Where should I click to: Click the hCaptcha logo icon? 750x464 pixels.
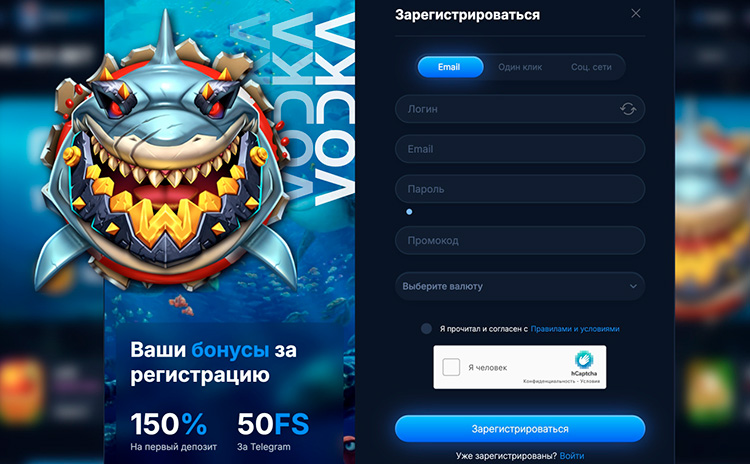point(584,360)
